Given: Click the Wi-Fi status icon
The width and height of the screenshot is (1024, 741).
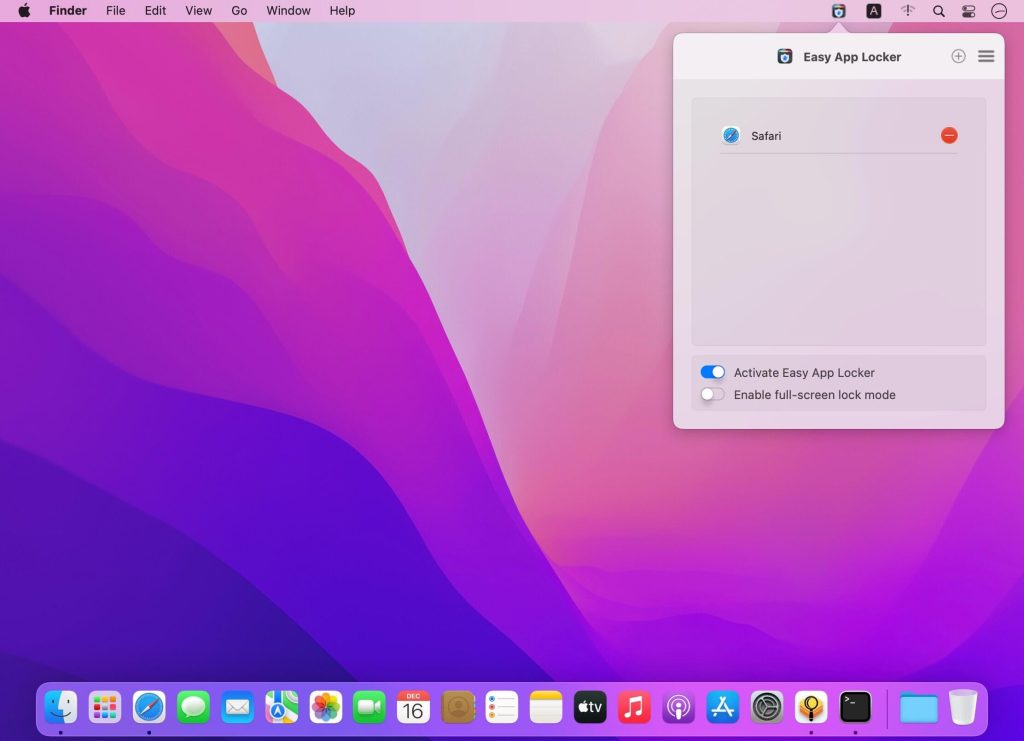Looking at the screenshot, I should pyautogui.click(x=908, y=11).
